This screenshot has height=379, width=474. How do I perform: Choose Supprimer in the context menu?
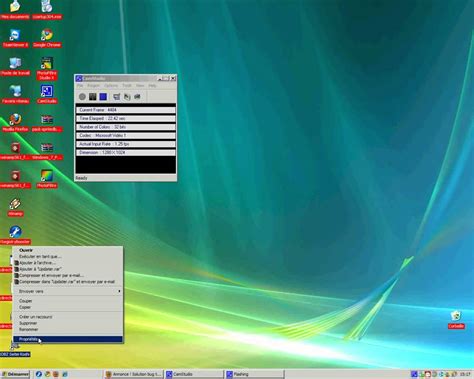[x=68, y=323]
